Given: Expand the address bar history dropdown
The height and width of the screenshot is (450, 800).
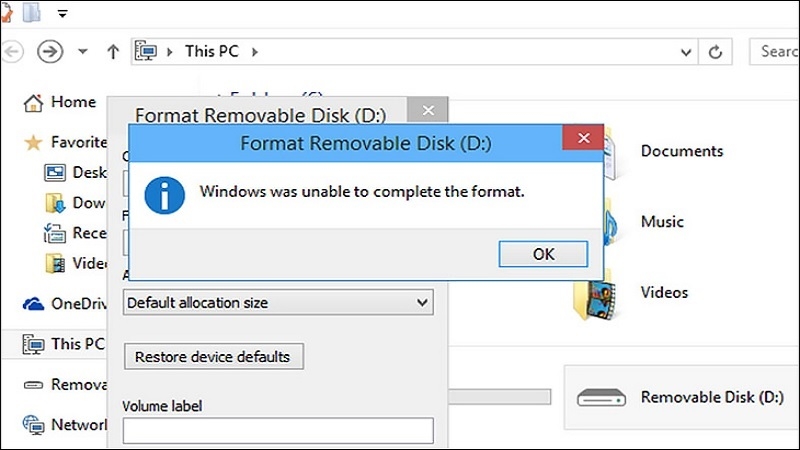Looking at the screenshot, I should coord(685,52).
